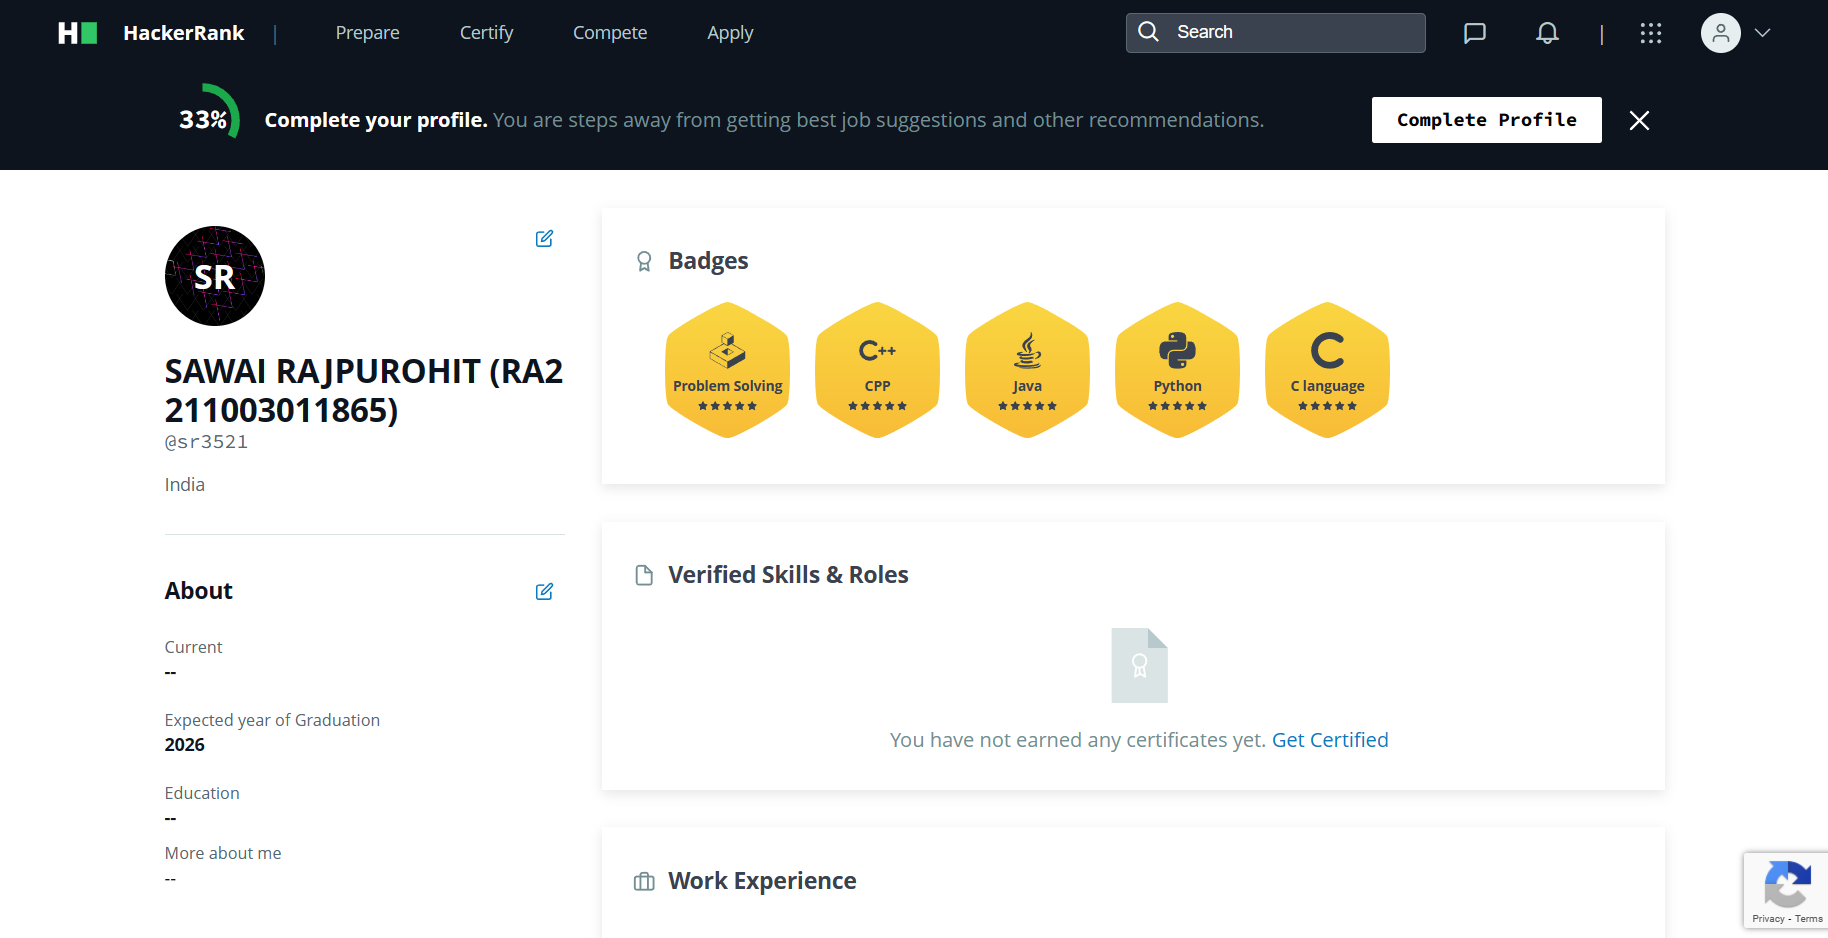The height and width of the screenshot is (938, 1828).
Task: Select the CPP badge
Action: coord(877,370)
